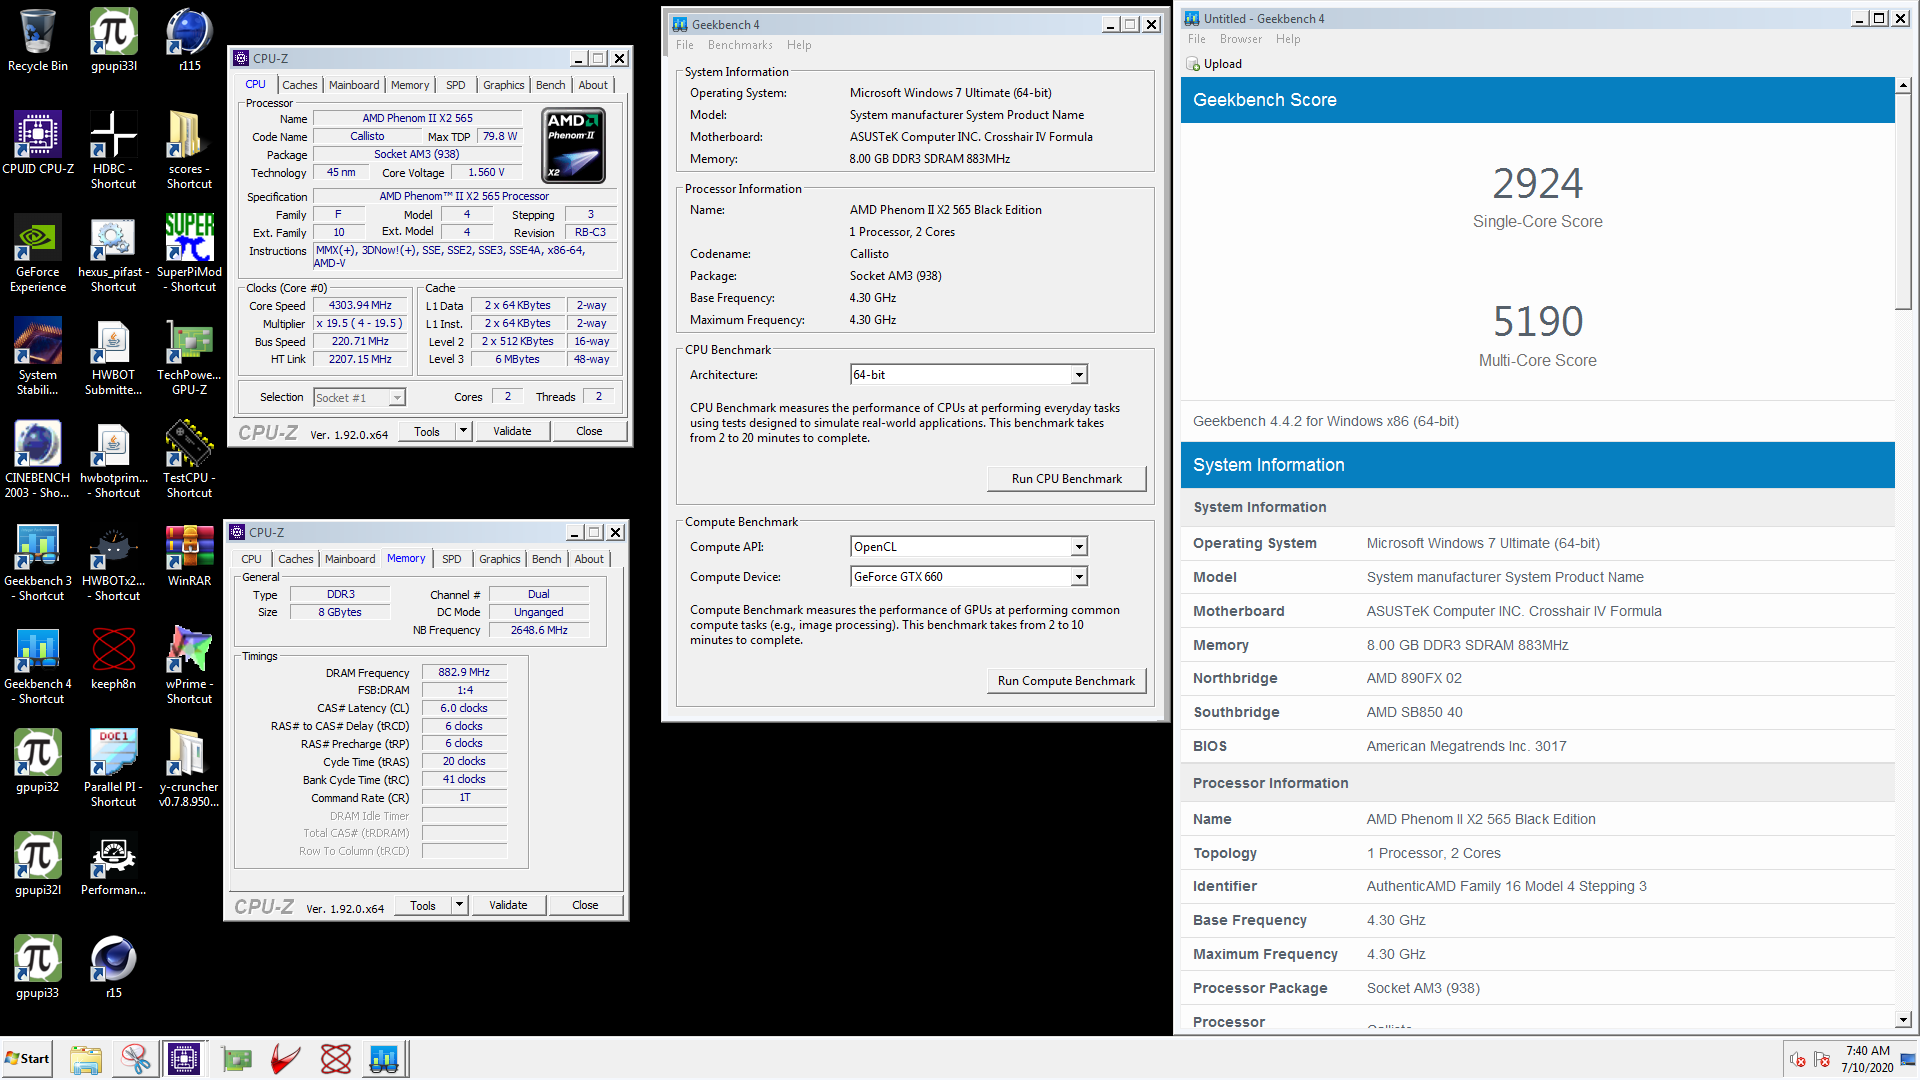Open hwbotprime shortcut icon
This screenshot has height=1080, width=1920.
pyautogui.click(x=114, y=459)
